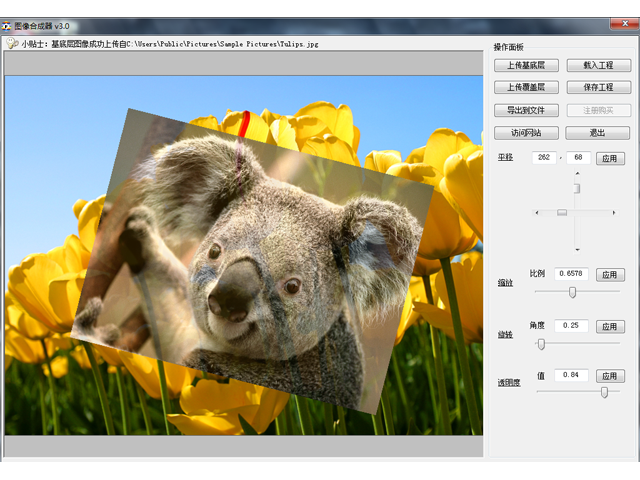
Task: Focus the opacity value field 0.84
Action: pyautogui.click(x=571, y=376)
